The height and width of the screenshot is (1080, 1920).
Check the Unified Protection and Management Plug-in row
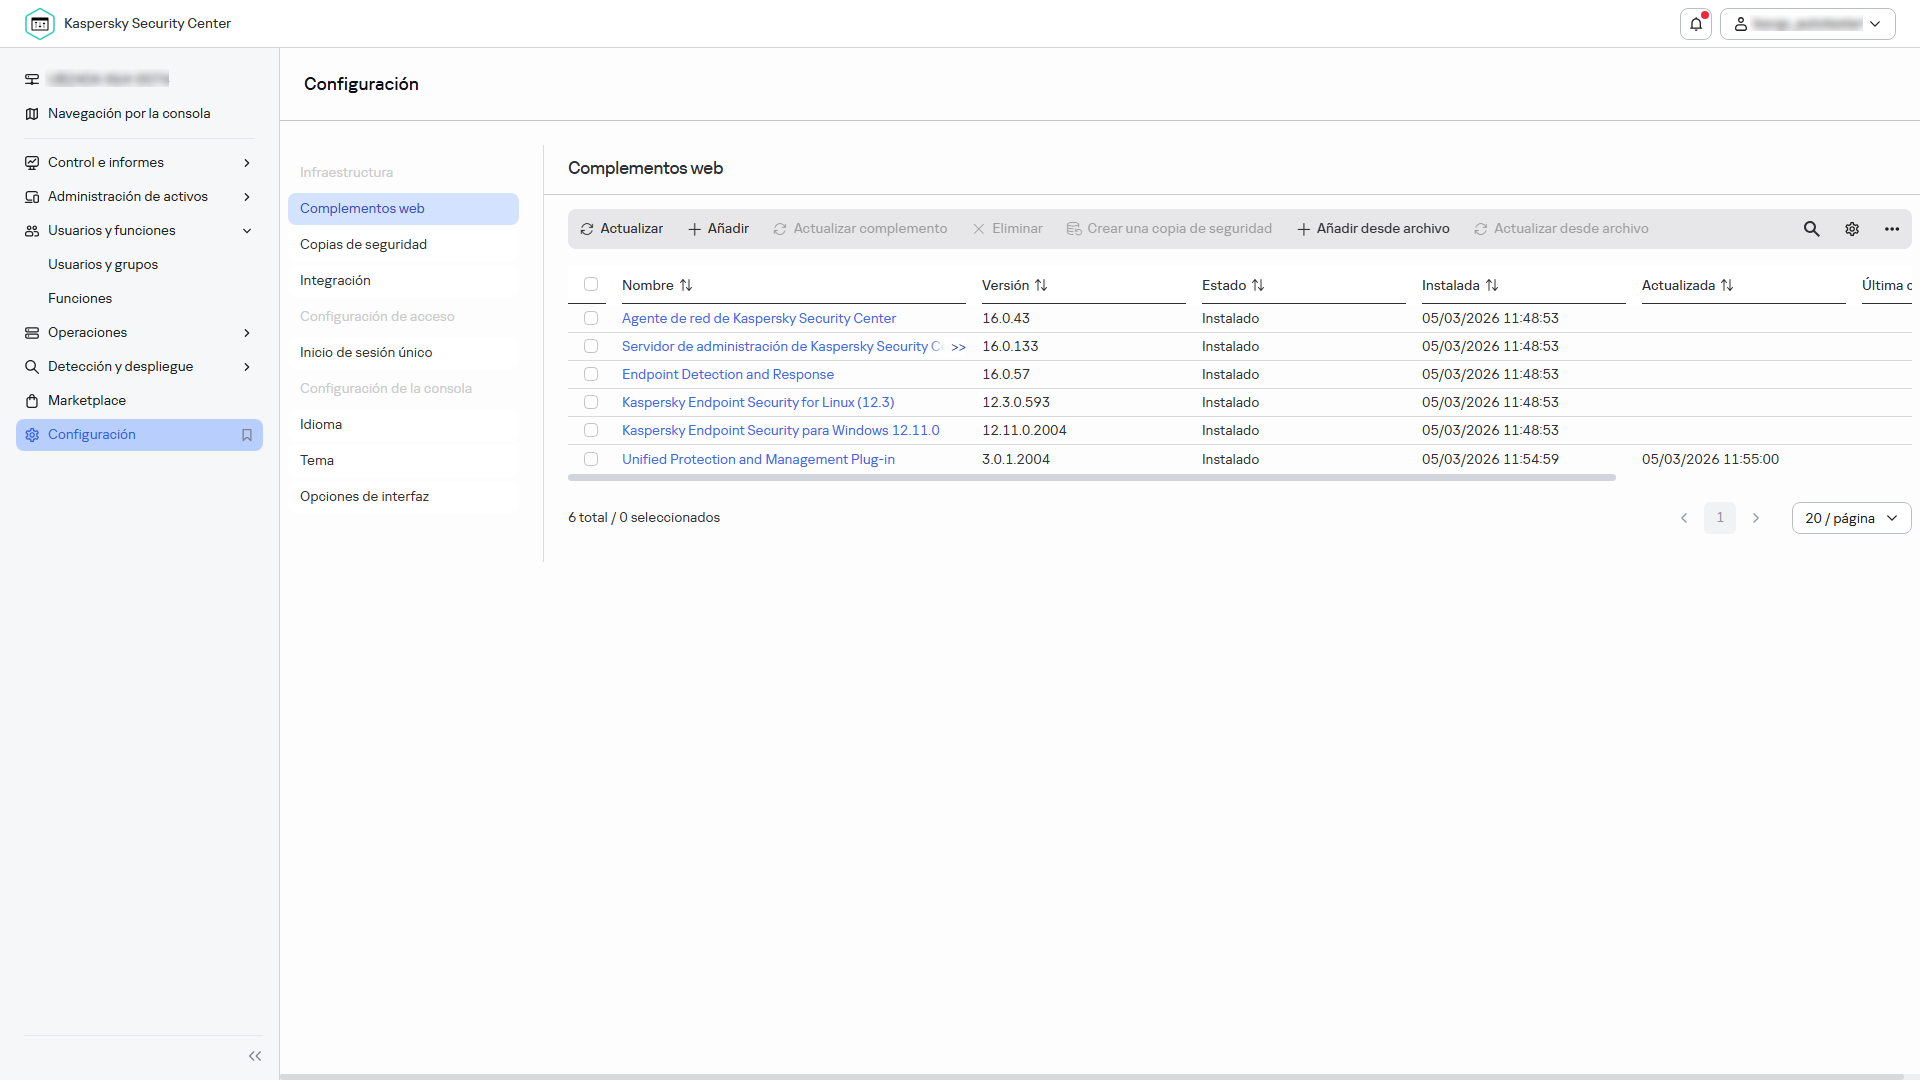click(591, 459)
